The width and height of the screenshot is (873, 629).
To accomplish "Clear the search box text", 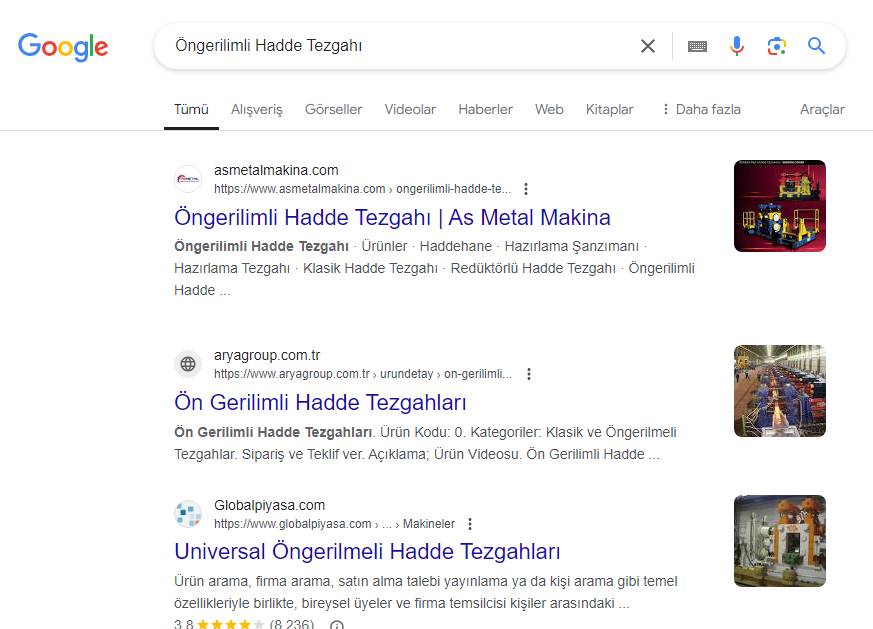I will [x=648, y=46].
